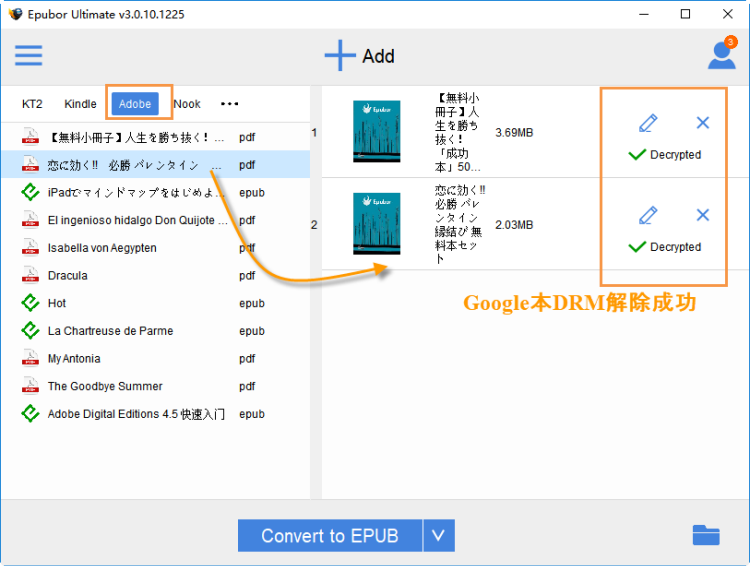Edit metadata of the 3.69MB book
The width and height of the screenshot is (750, 566).
(x=648, y=123)
